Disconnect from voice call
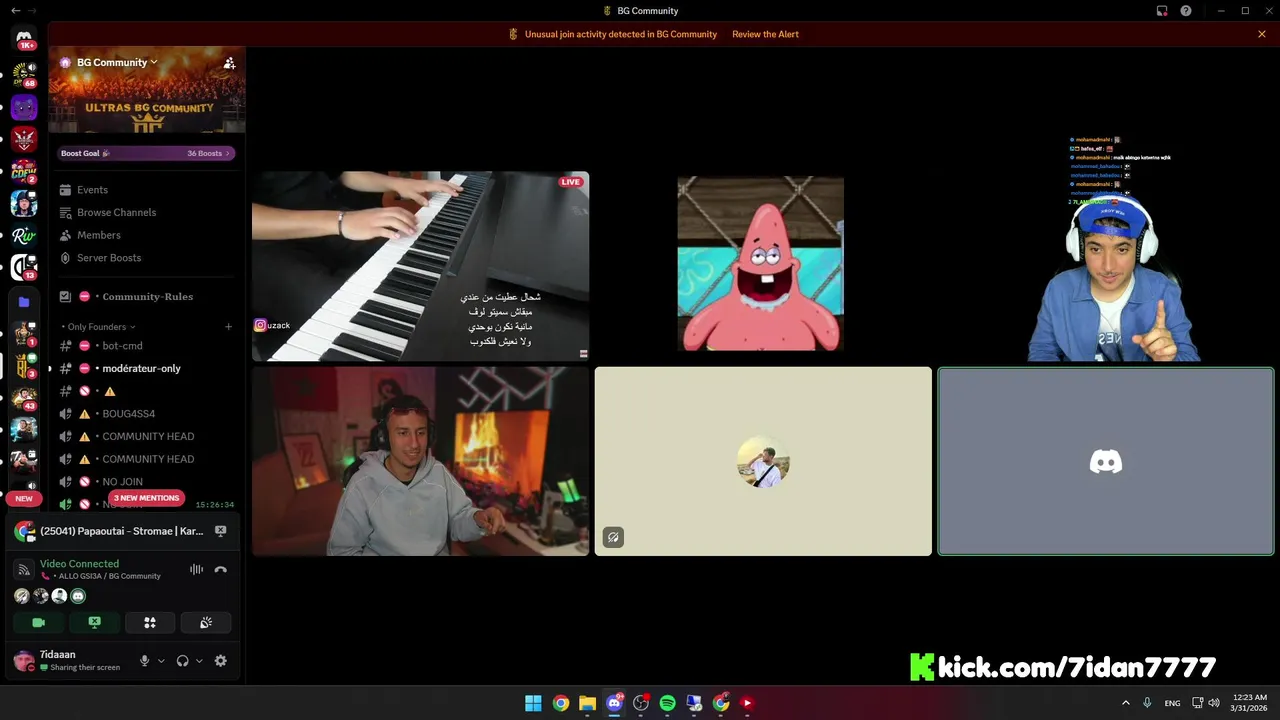The image size is (1280, 720). (221, 569)
